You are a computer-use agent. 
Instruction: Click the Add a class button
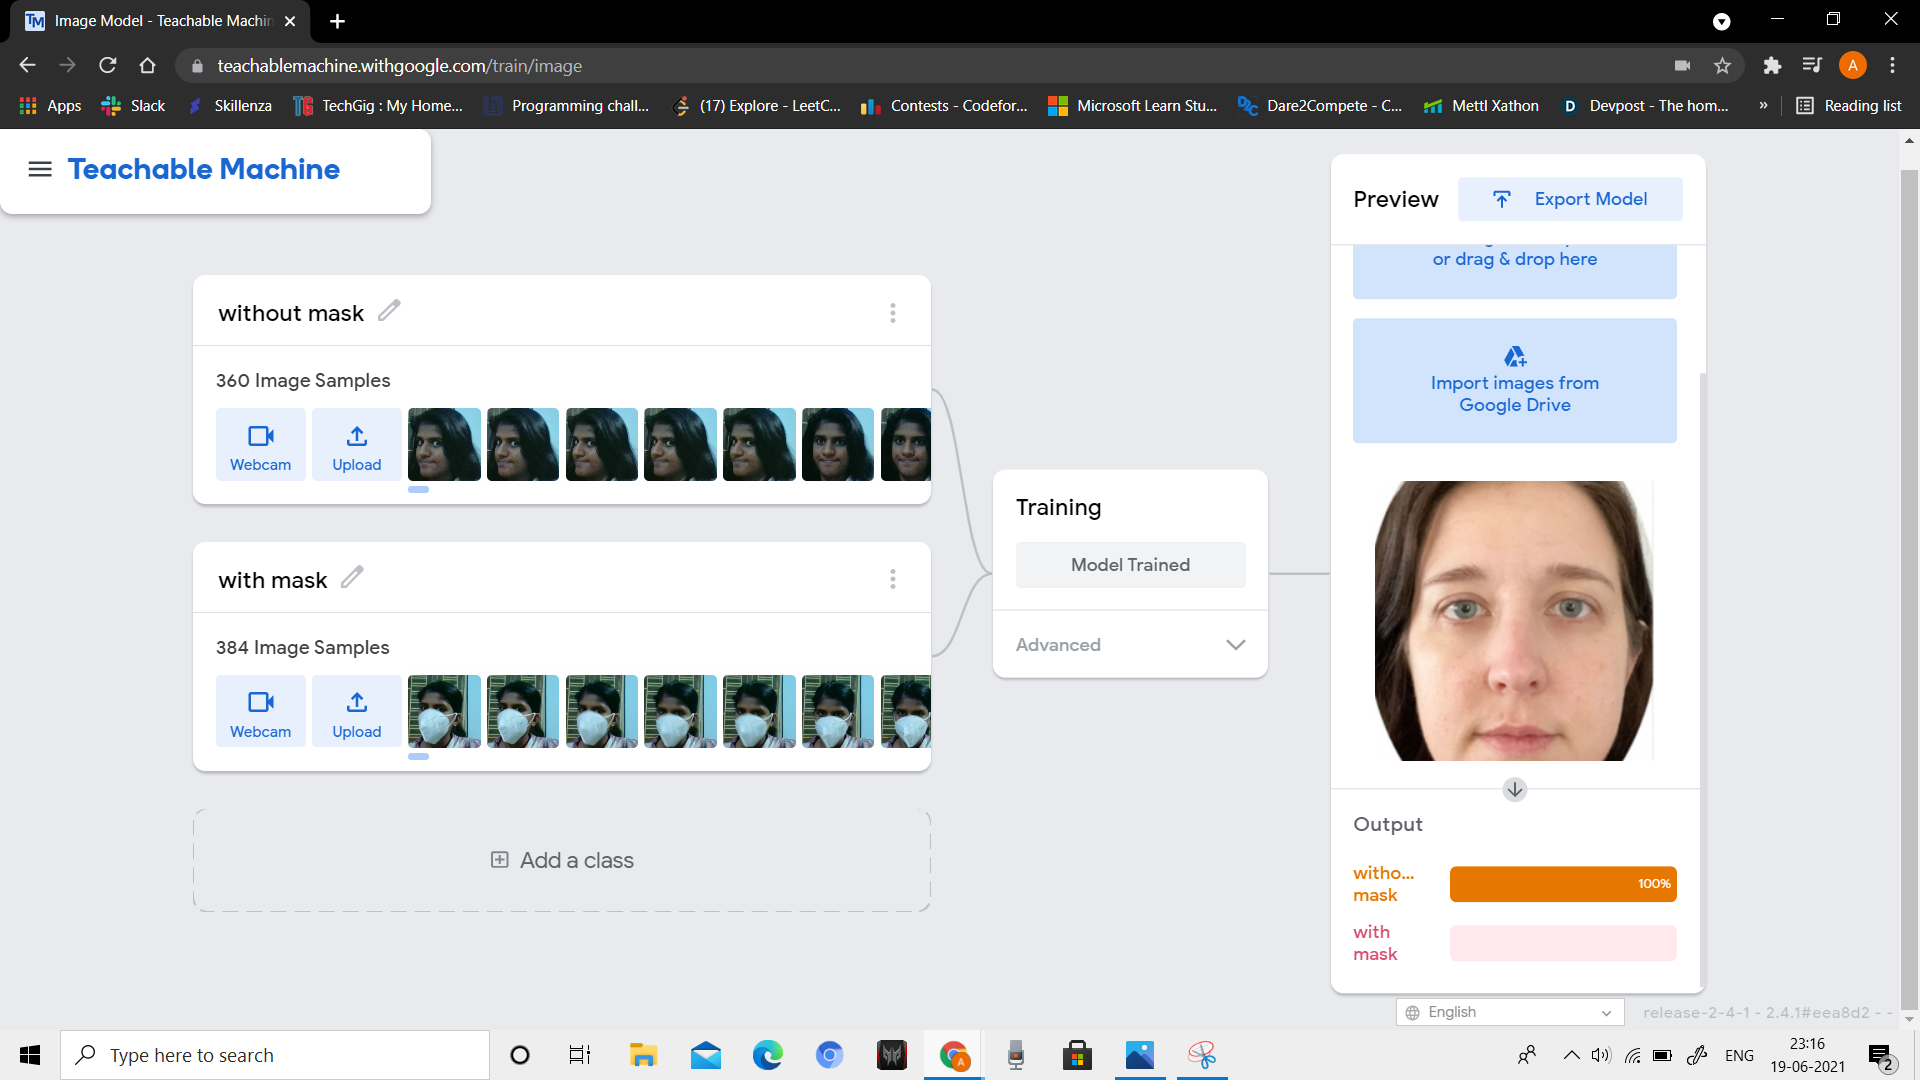tap(562, 860)
